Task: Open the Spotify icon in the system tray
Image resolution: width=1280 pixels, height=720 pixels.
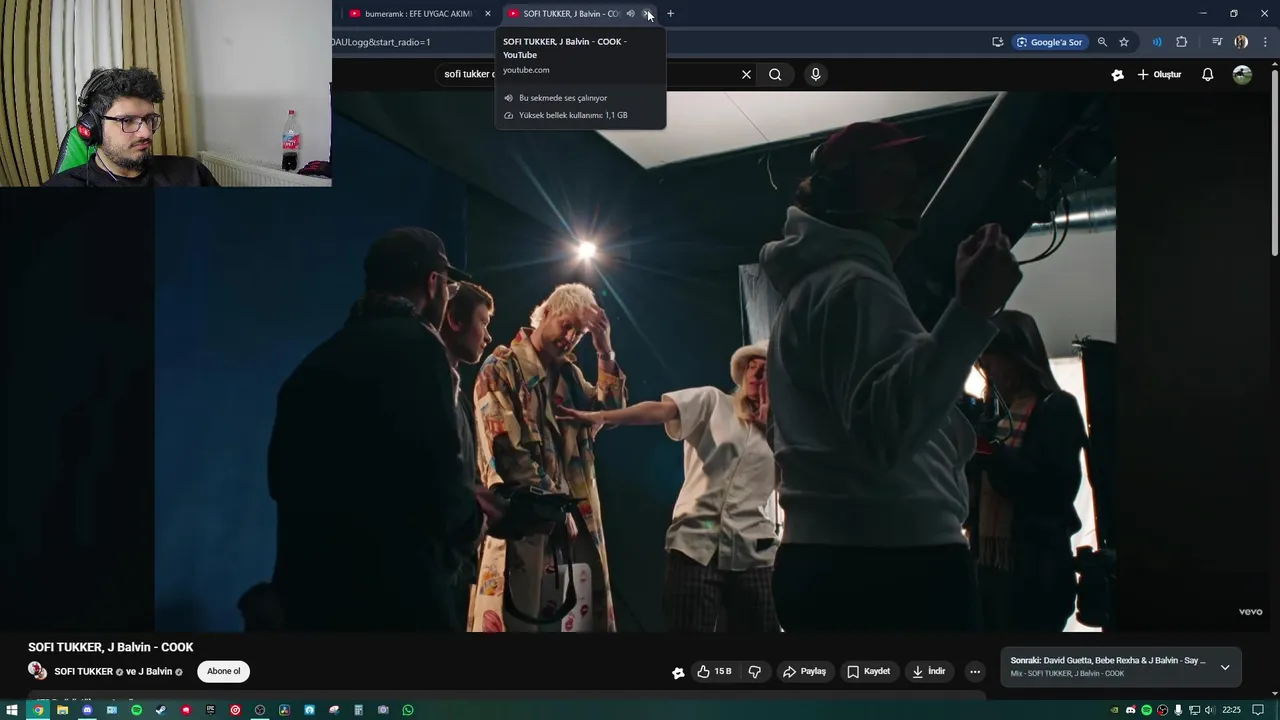Action: click(x=1147, y=710)
